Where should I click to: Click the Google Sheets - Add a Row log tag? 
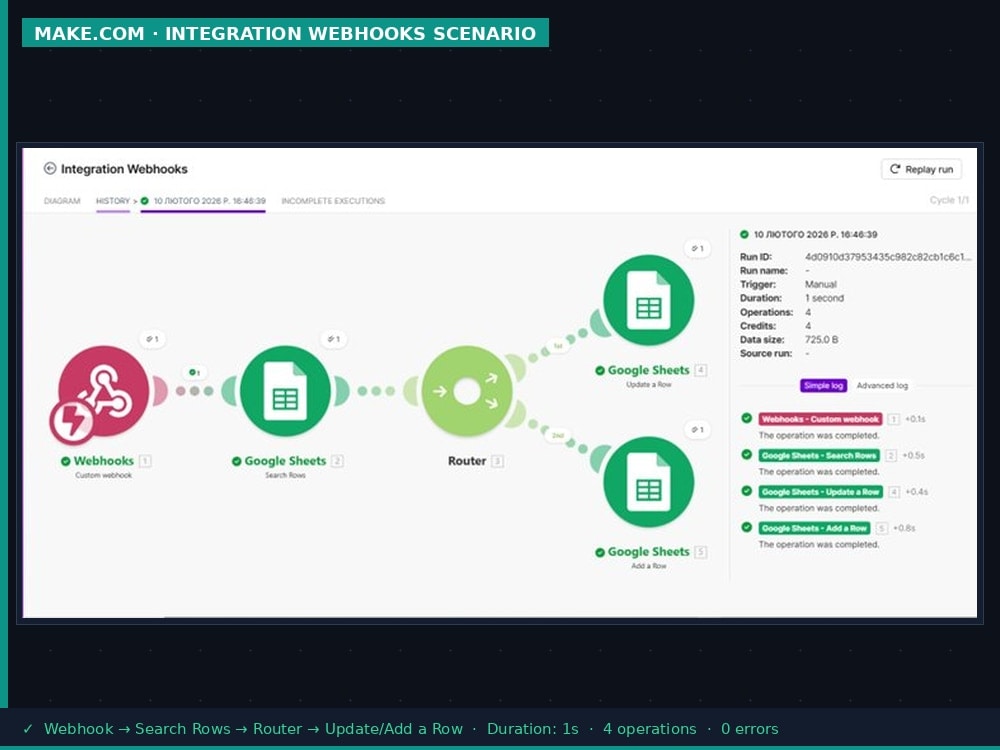[x=814, y=528]
